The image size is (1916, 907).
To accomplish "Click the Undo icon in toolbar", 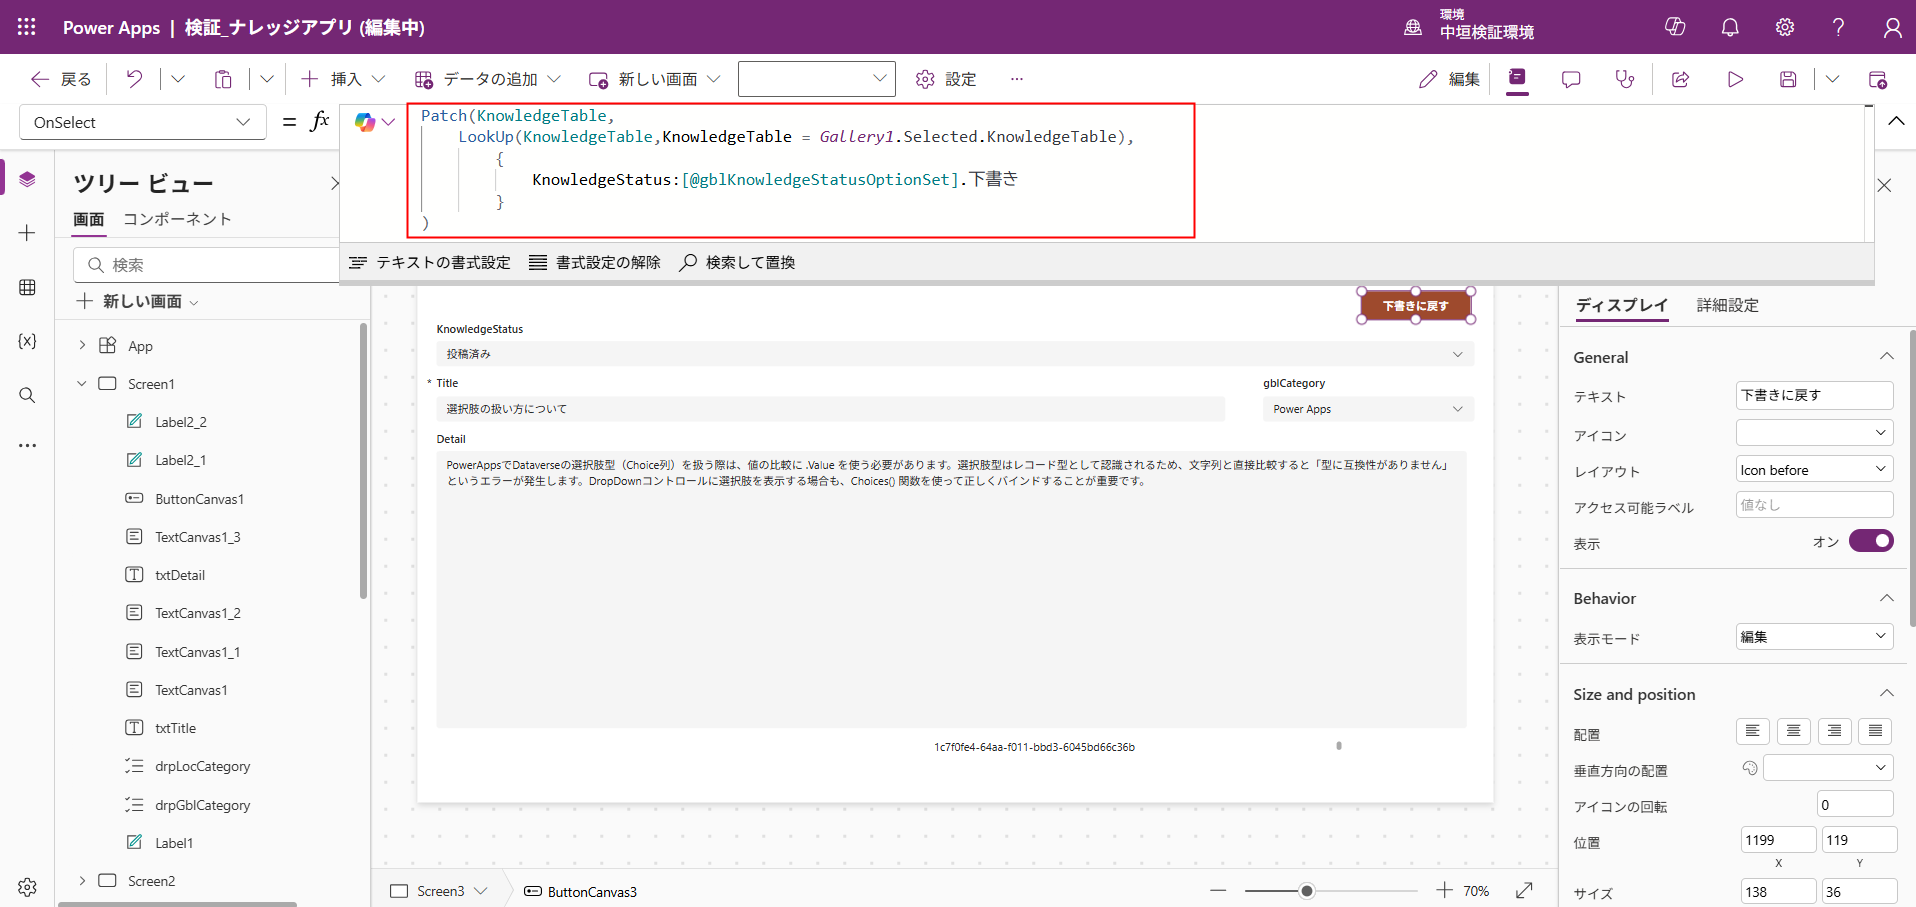I will pos(134,79).
